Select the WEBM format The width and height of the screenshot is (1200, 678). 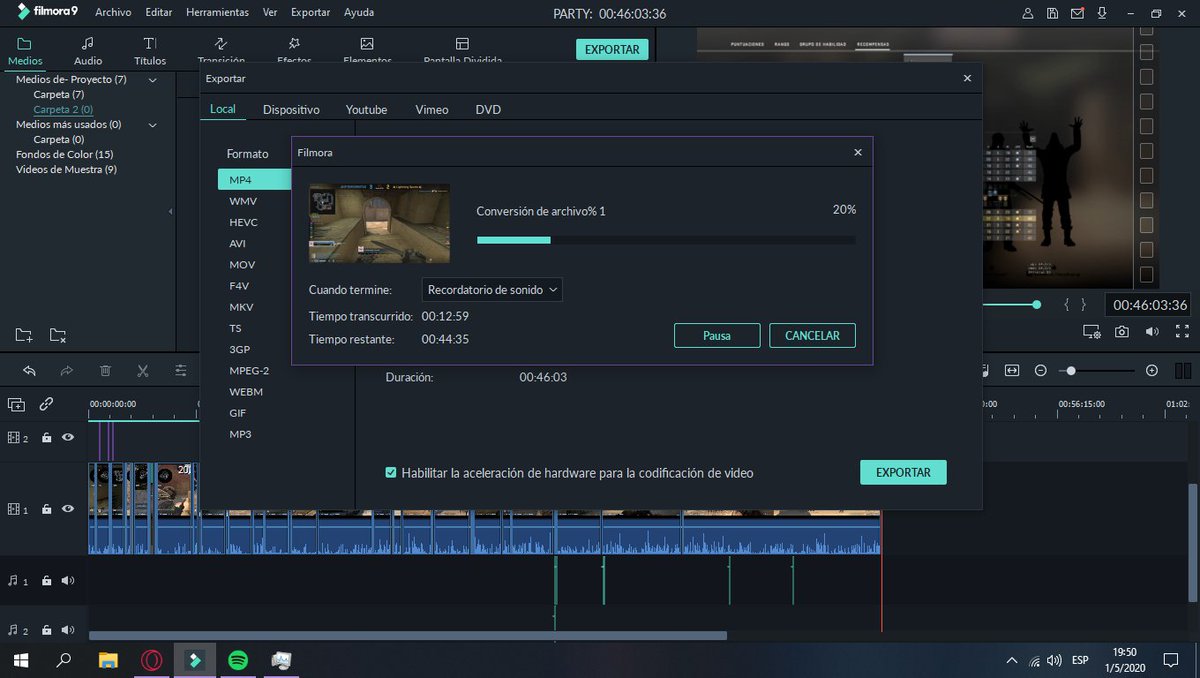pos(246,392)
